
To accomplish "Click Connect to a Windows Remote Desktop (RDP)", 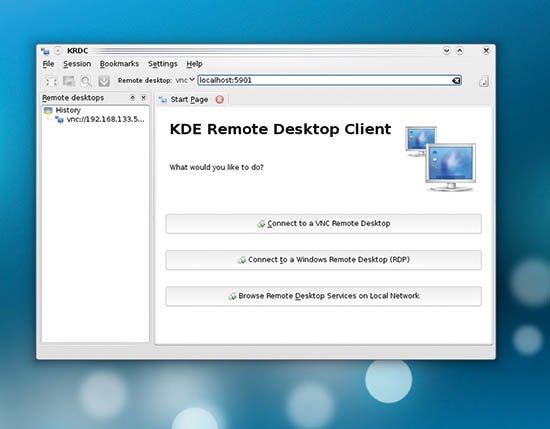I will (323, 260).
